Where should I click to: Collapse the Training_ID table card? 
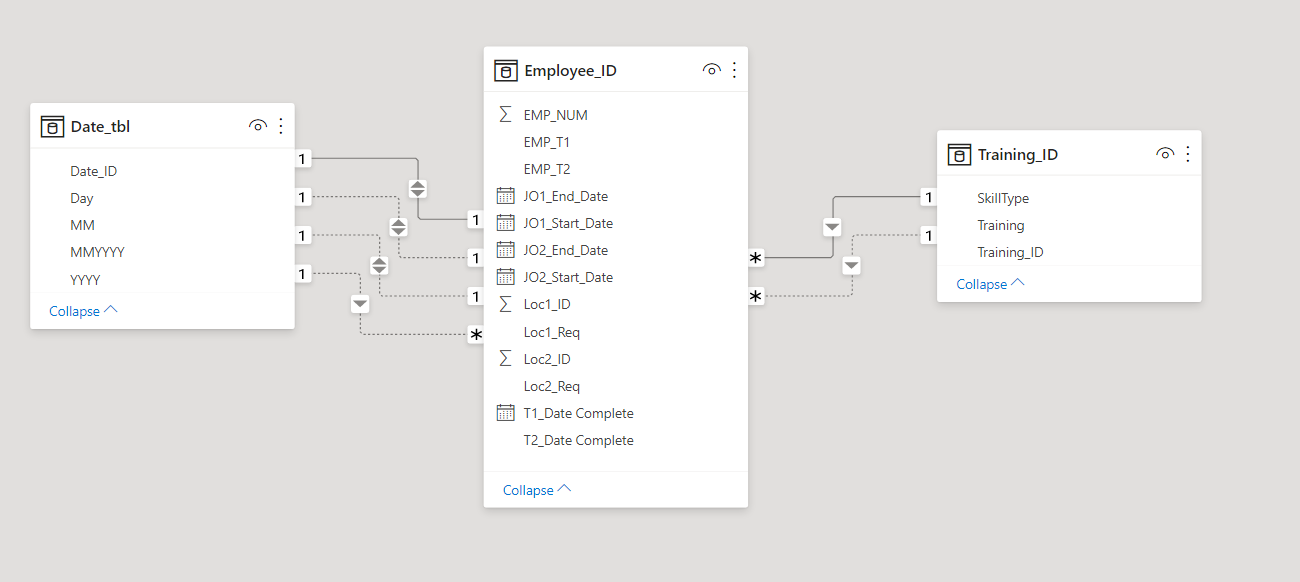pyautogui.click(x=990, y=284)
